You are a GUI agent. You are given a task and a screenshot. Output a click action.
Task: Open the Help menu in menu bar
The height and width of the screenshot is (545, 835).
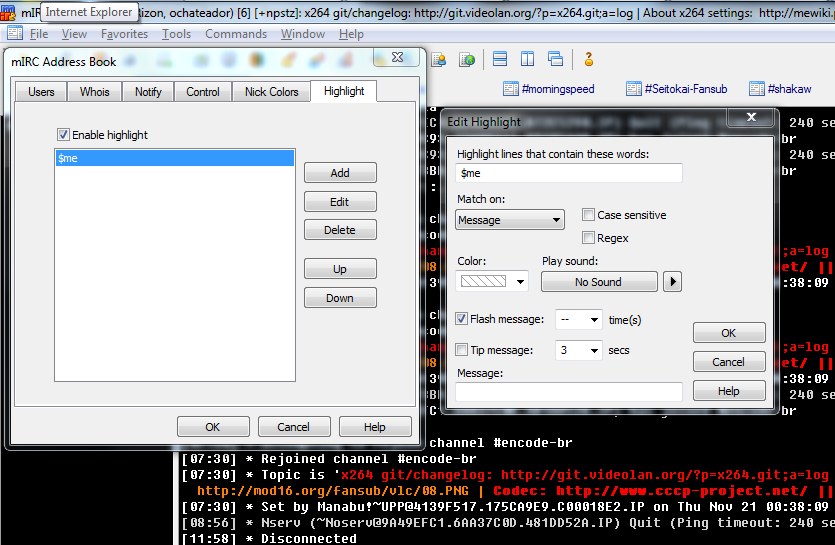click(x=351, y=34)
